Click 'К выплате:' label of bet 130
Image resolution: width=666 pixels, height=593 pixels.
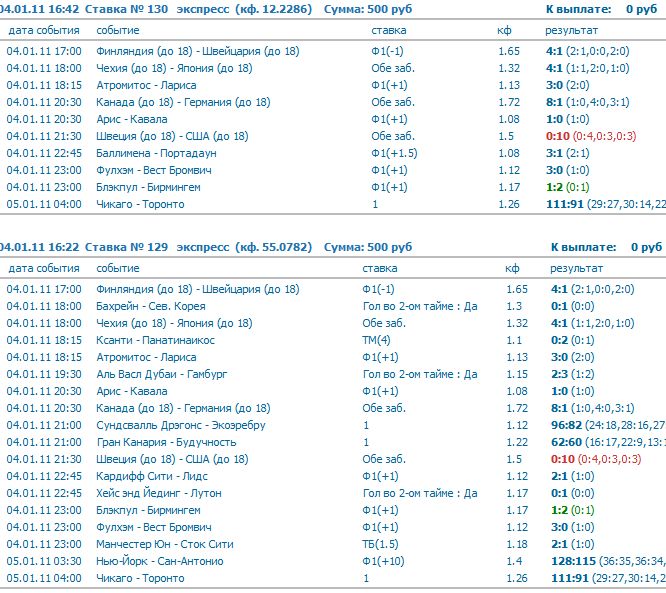pyautogui.click(x=579, y=9)
